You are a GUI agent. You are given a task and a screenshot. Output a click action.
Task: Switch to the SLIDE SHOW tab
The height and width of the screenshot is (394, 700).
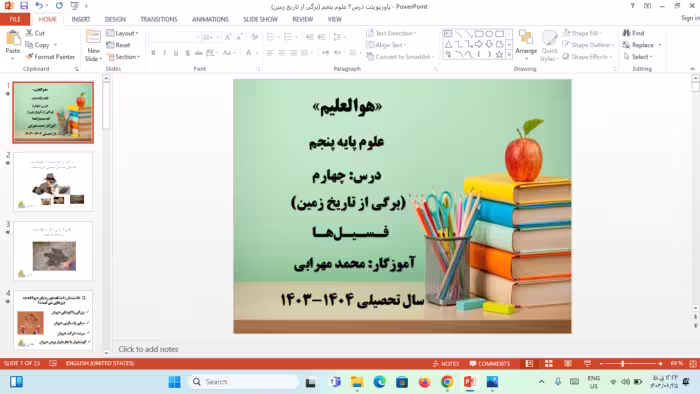pyautogui.click(x=260, y=19)
